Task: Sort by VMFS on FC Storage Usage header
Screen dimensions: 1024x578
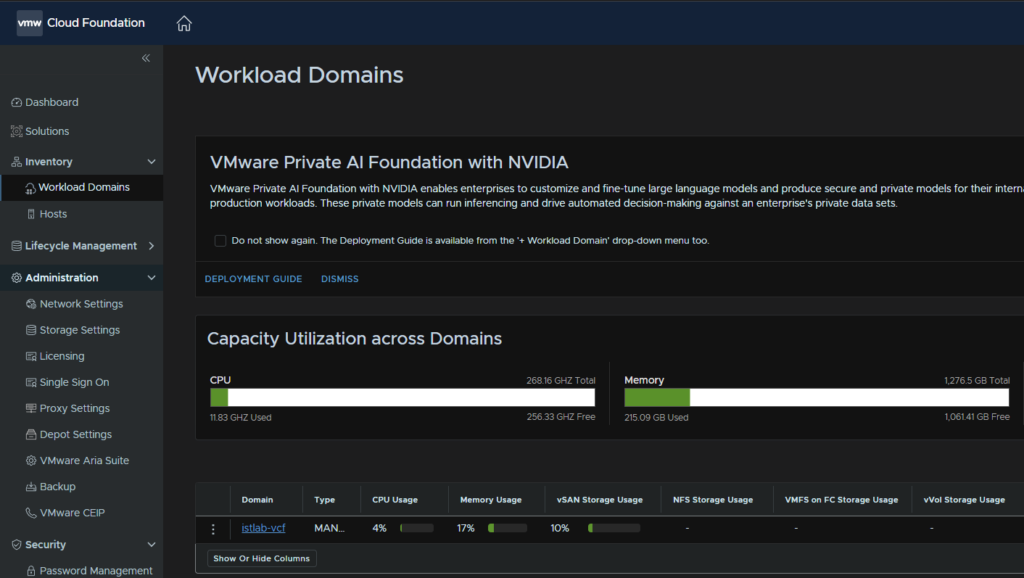Action: pos(841,500)
